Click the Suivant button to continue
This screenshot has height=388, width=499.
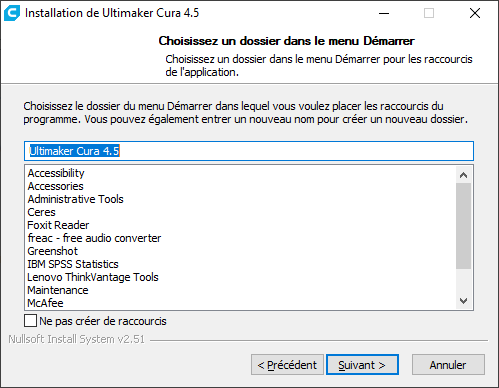click(362, 365)
